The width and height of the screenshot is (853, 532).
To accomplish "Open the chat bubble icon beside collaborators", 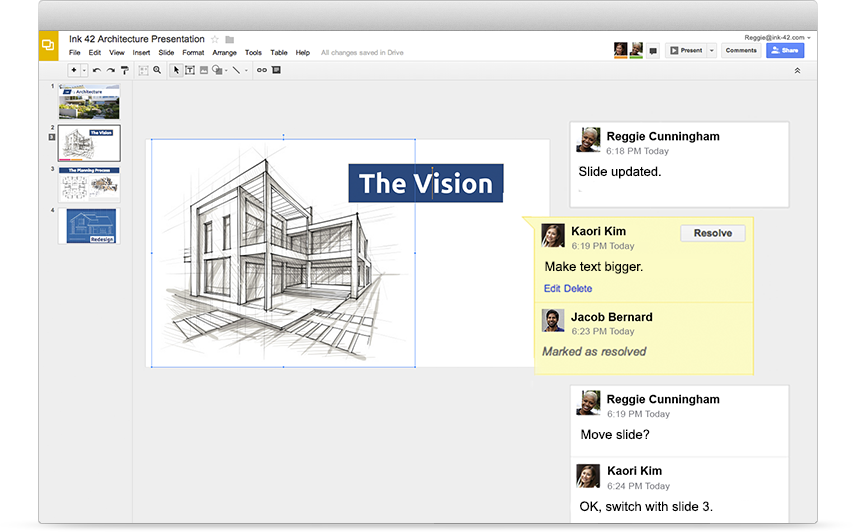I will tap(653, 51).
